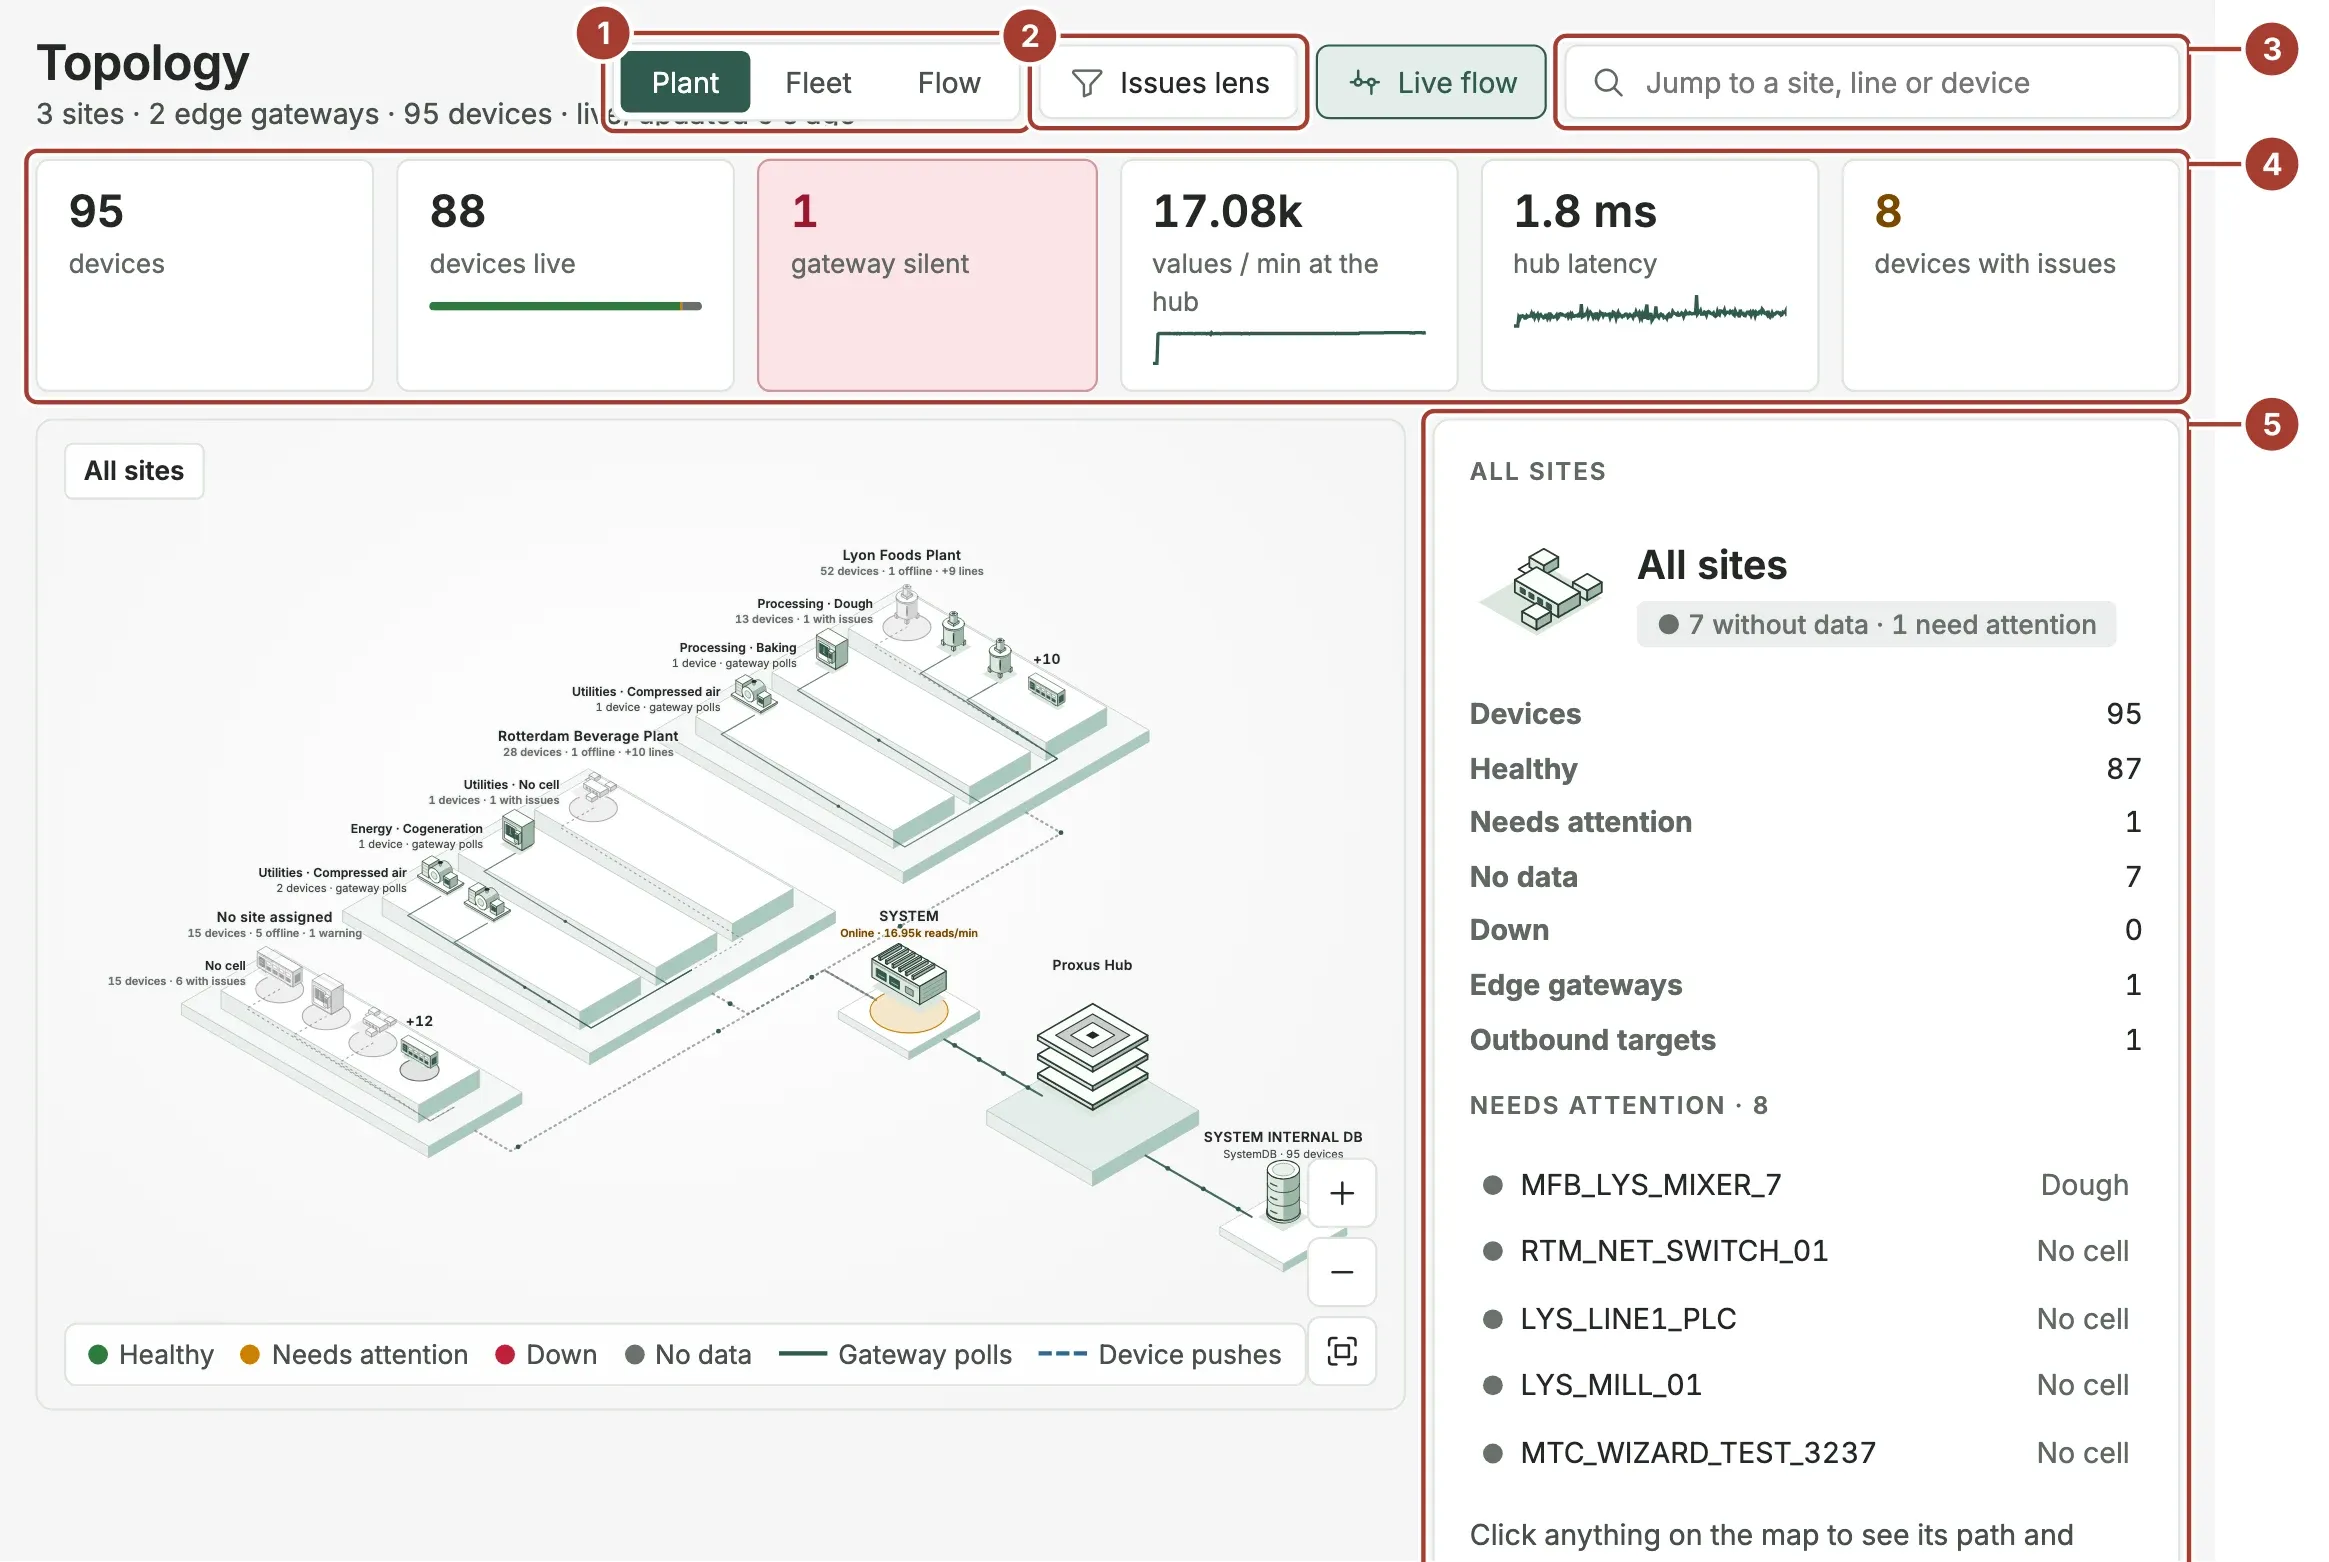Open the 95 devices stat card
Image resolution: width=2329 pixels, height=1562 pixels.
(205, 275)
